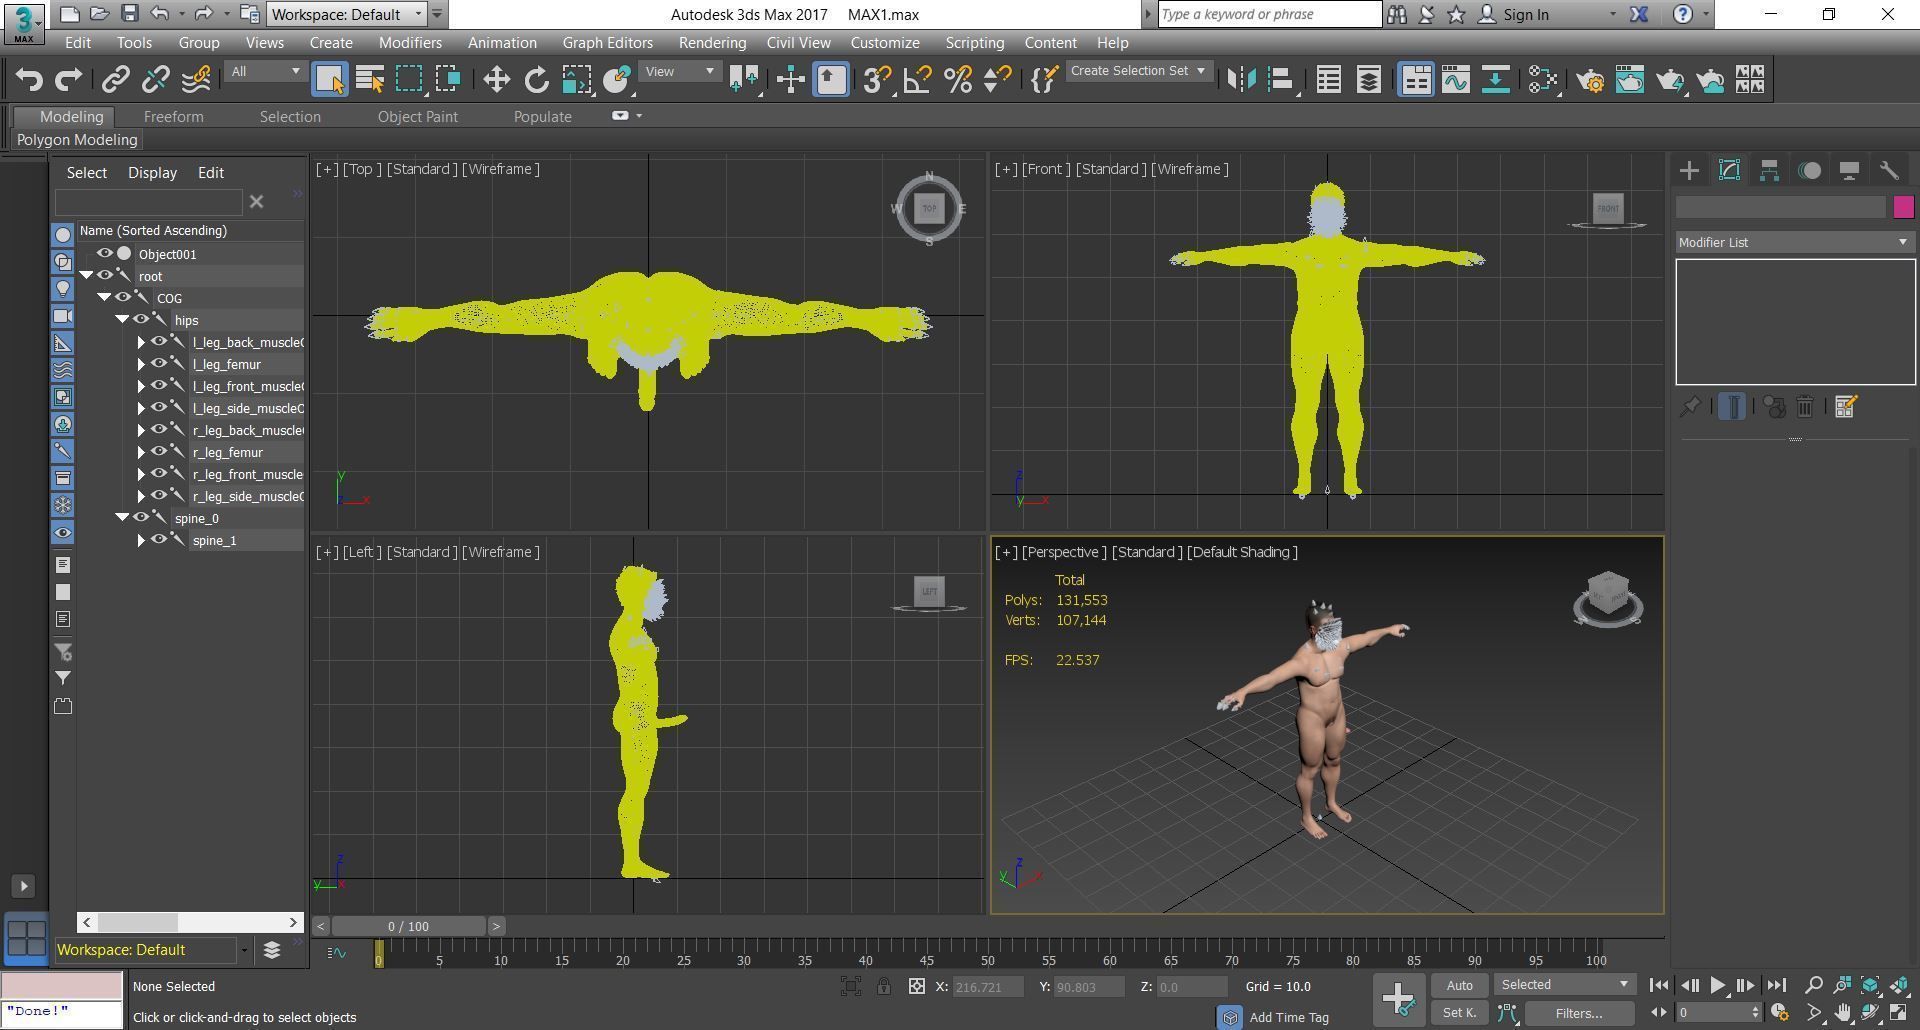The image size is (1920, 1030).
Task: Hide l_leg_femur with eye icon
Action: pyautogui.click(x=158, y=363)
